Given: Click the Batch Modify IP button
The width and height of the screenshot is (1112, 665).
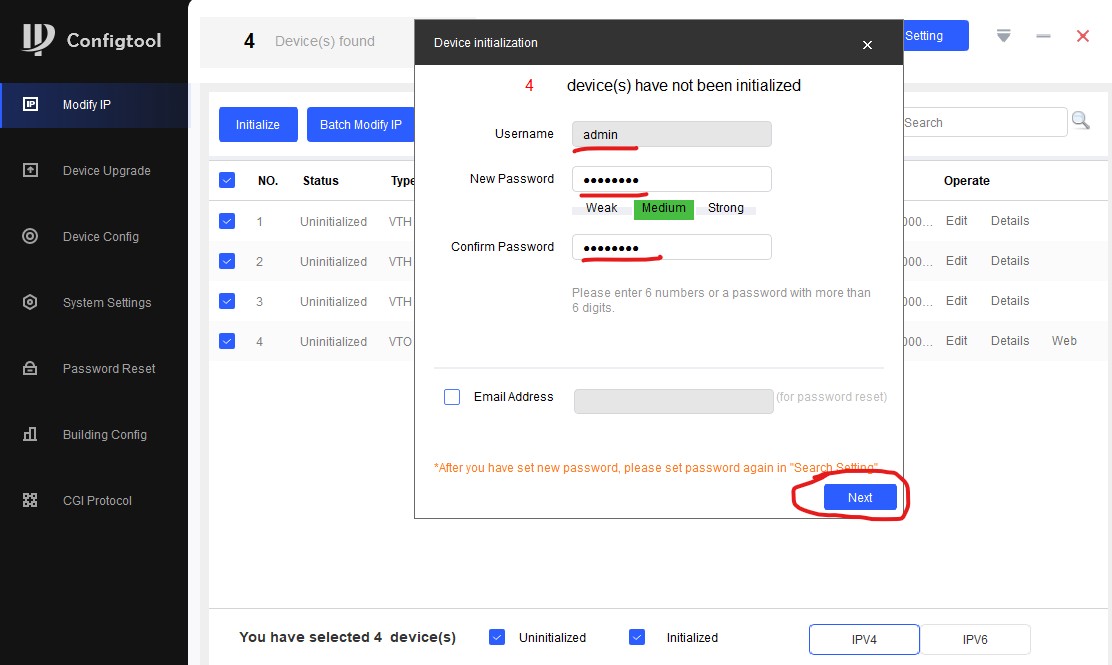Looking at the screenshot, I should (361, 124).
